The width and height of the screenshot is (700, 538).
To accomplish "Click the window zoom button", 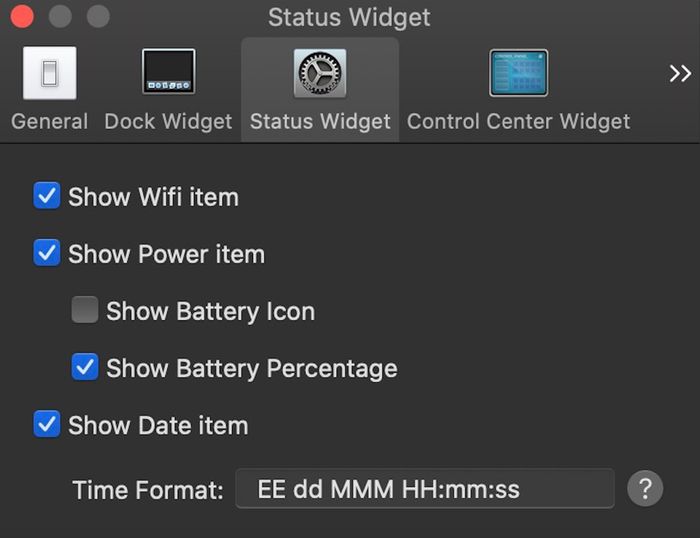I will pyautogui.click(x=98, y=17).
